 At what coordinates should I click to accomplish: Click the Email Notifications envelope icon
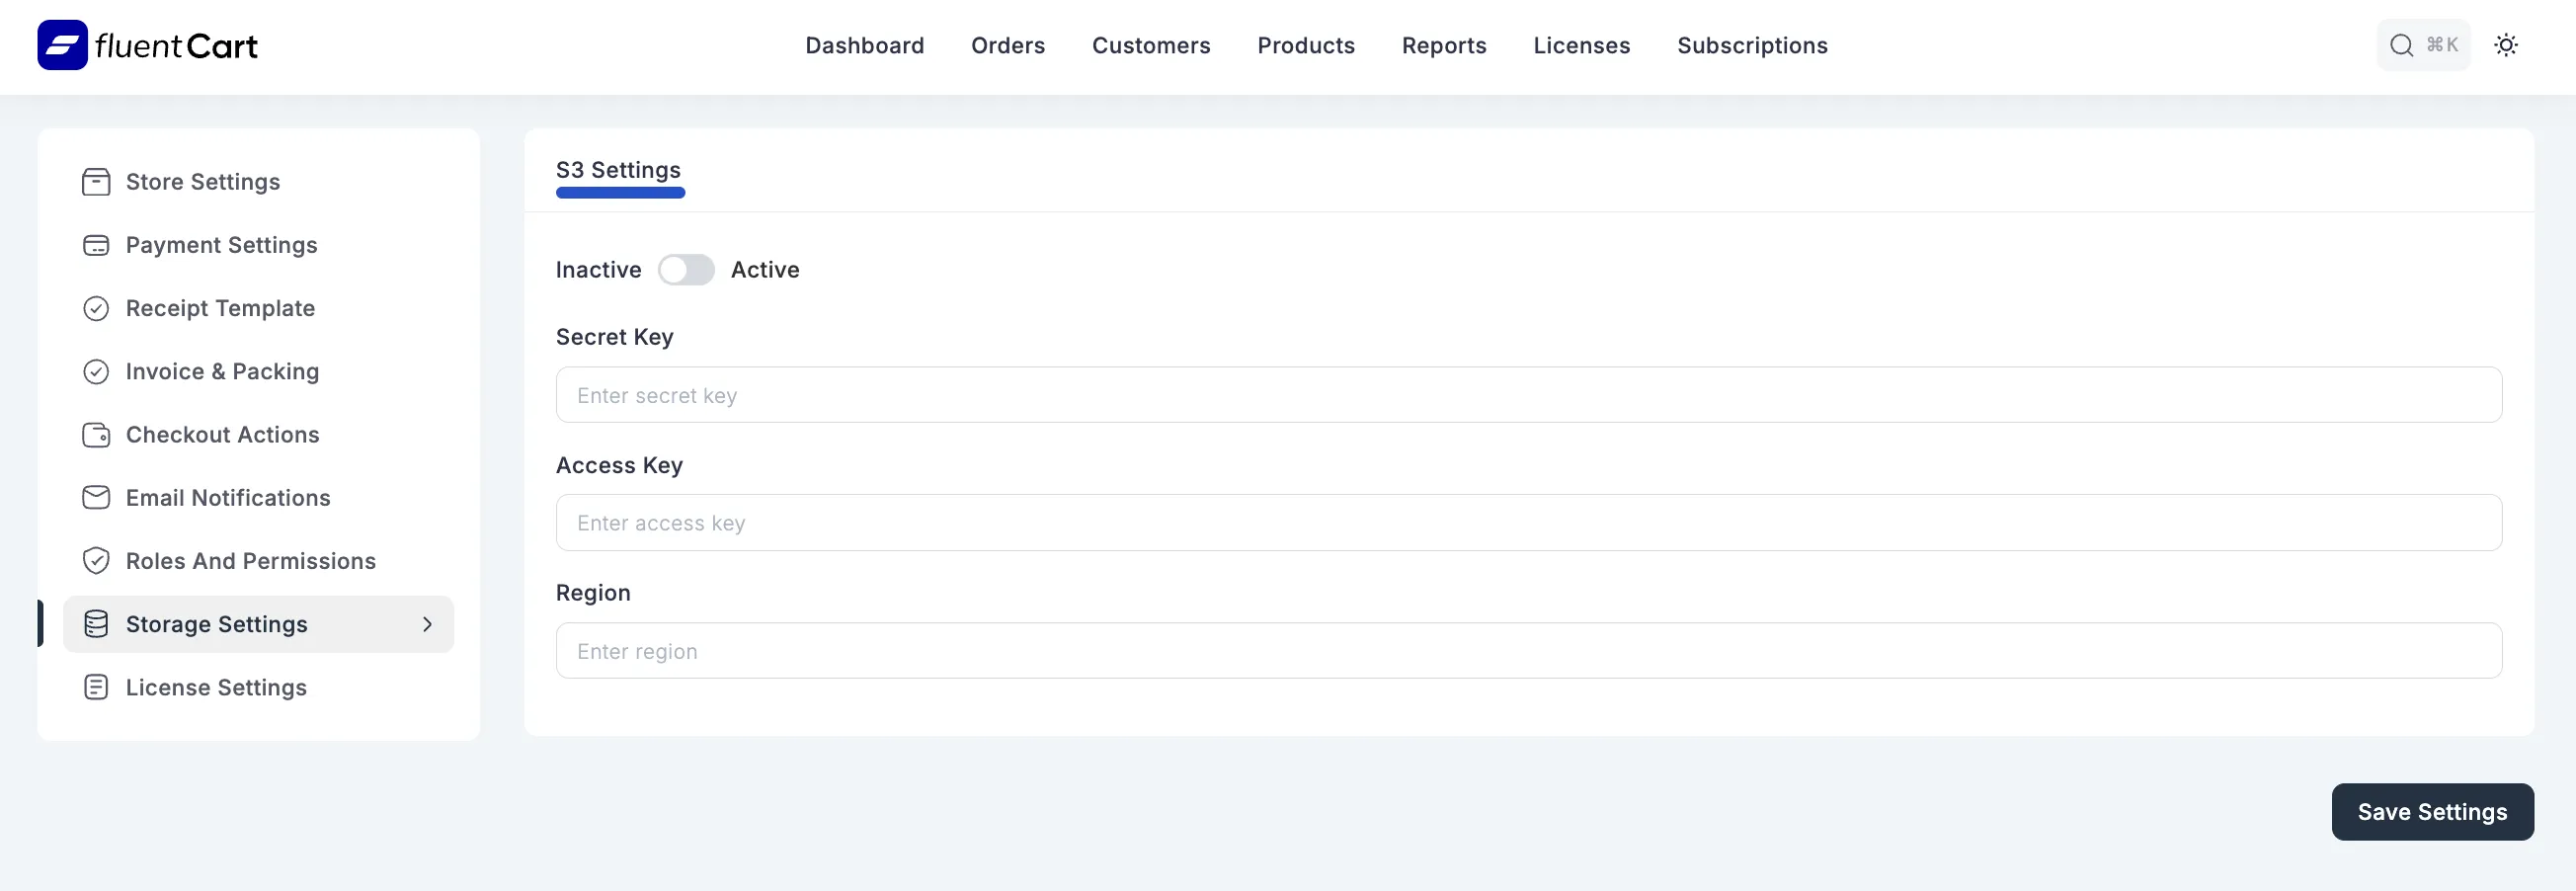click(x=96, y=497)
